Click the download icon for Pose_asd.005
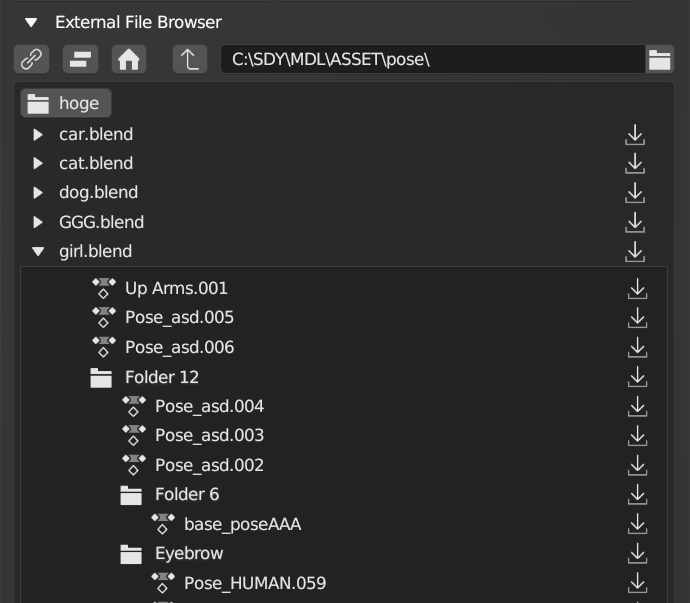The image size is (690, 603). point(637,318)
